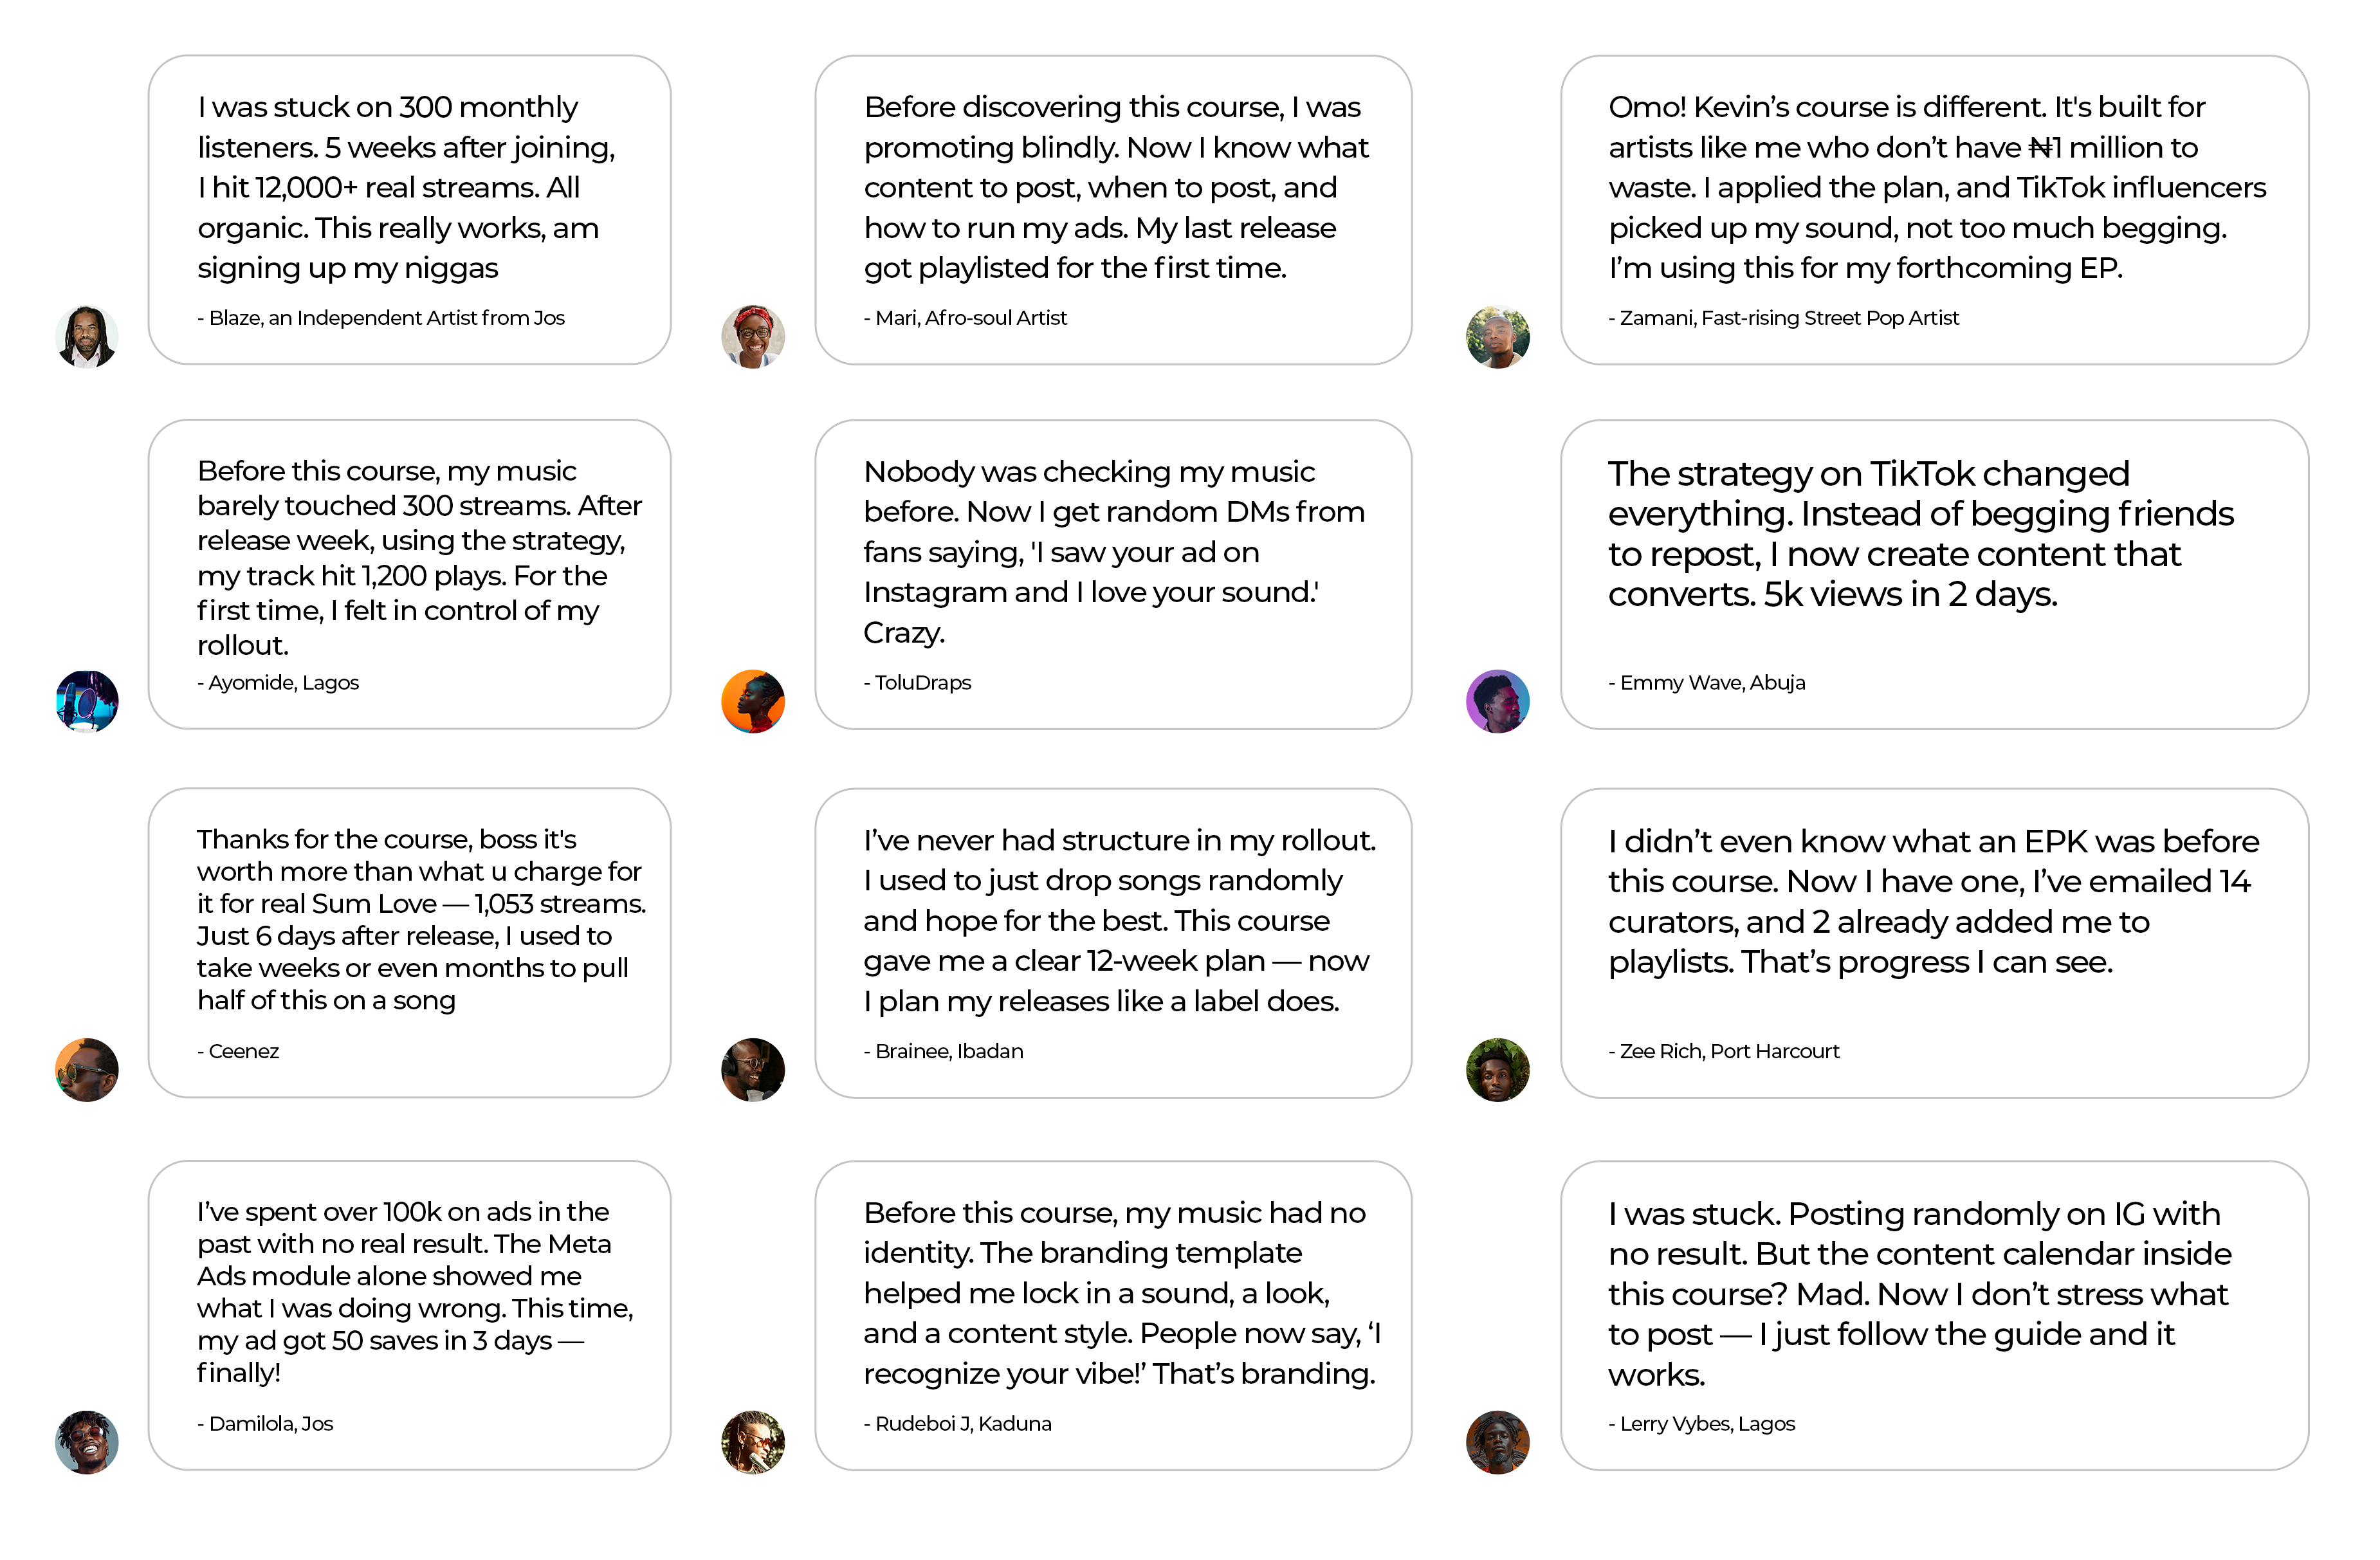The image size is (2380, 1560).
Task: Select Rudeboi J's profile avatar
Action: tap(753, 1442)
